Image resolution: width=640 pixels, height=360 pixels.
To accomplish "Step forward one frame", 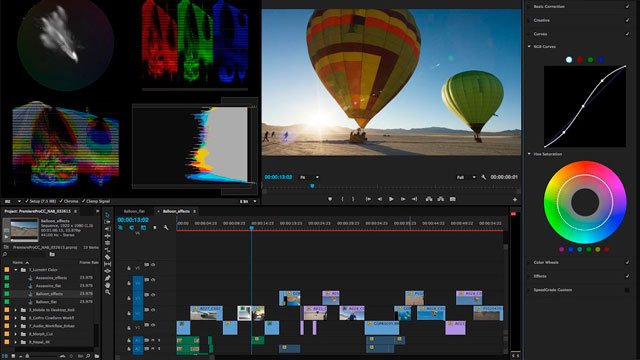I will pyautogui.click(x=403, y=199).
